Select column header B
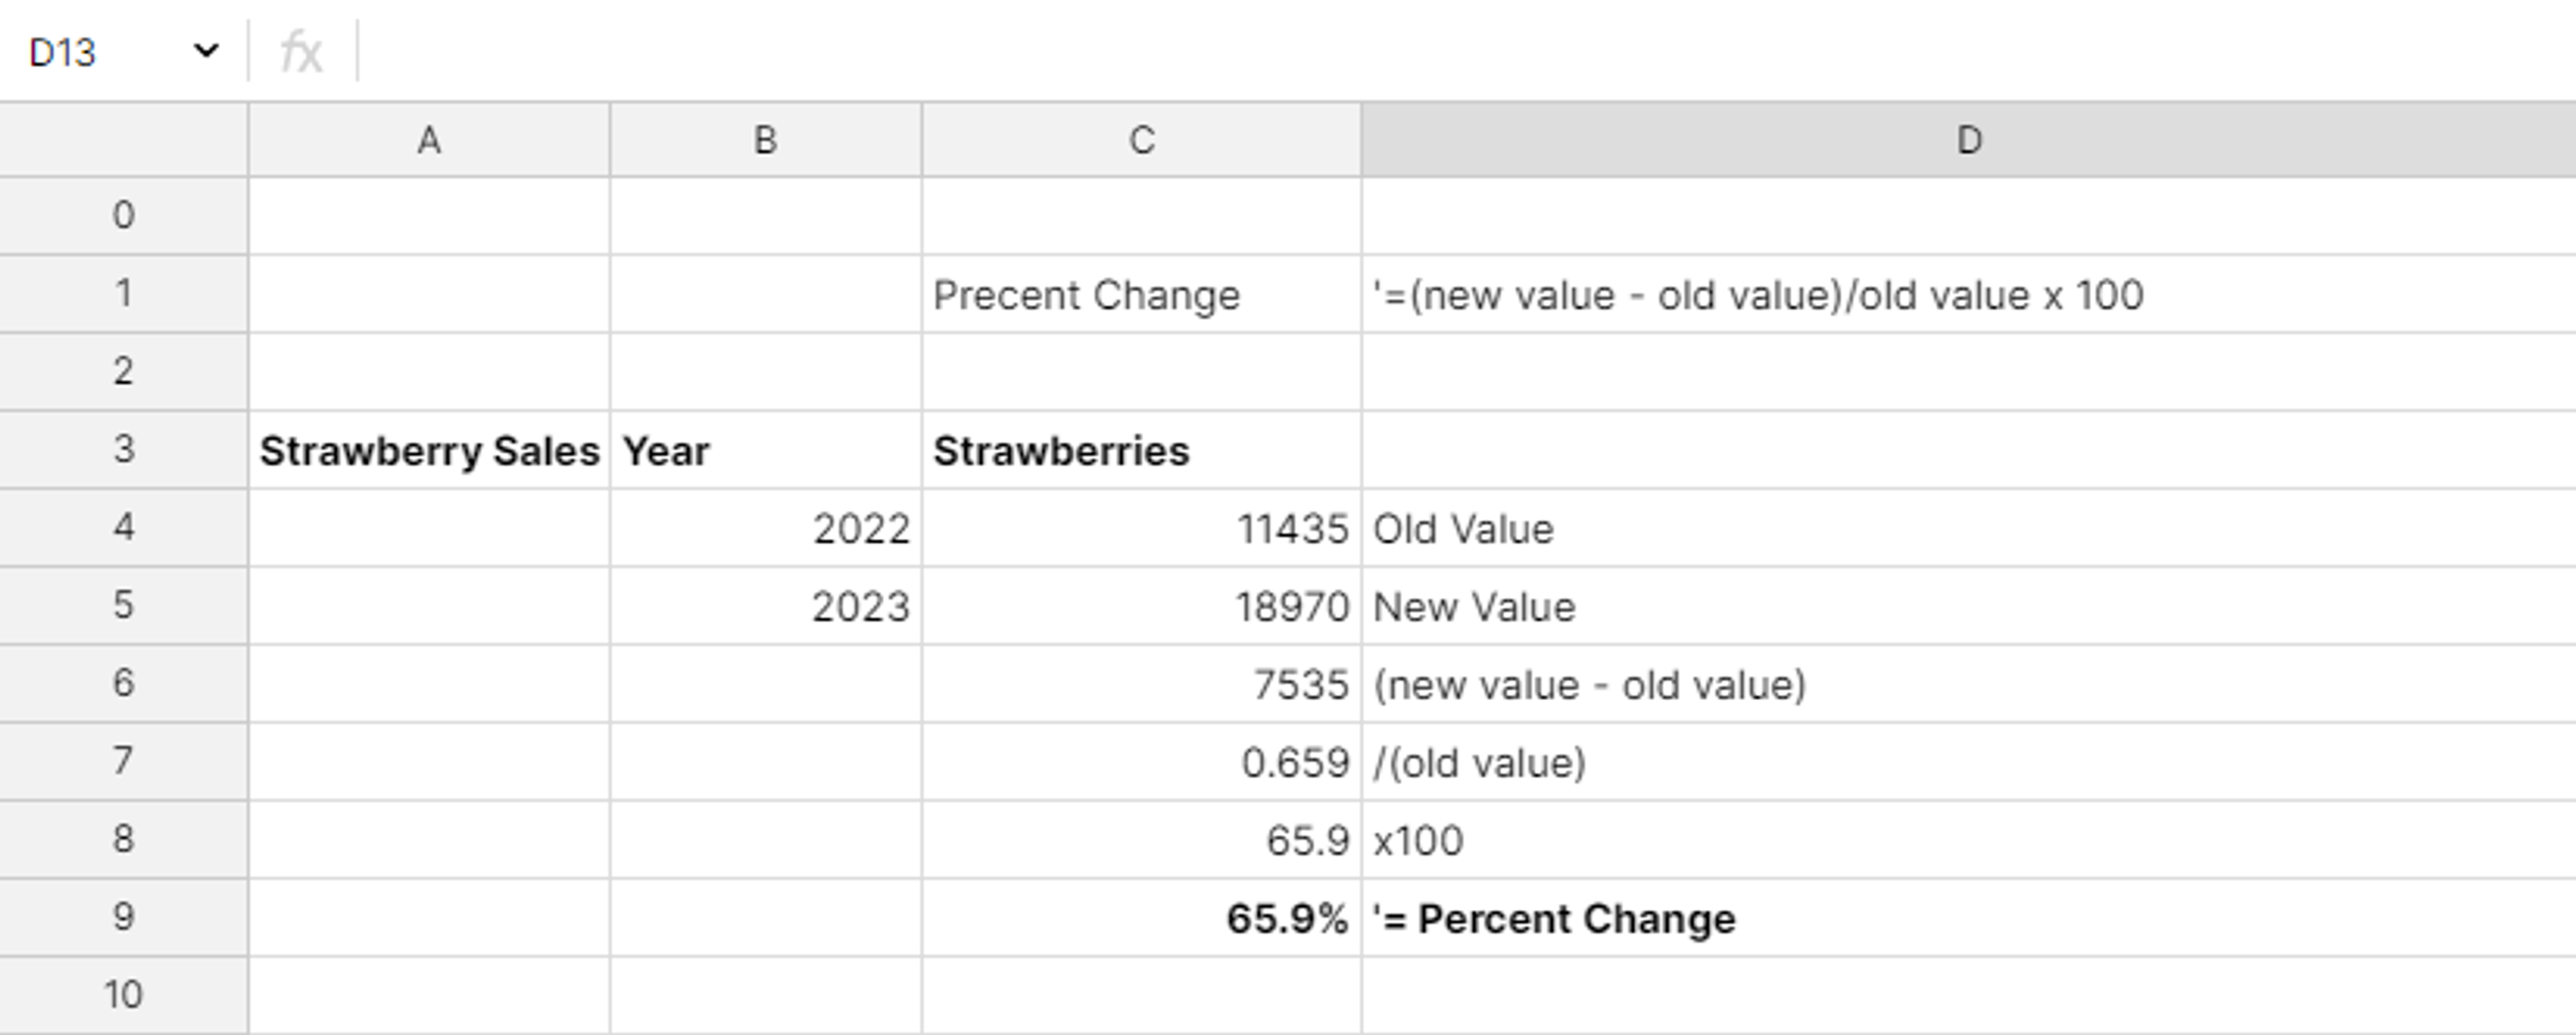This screenshot has width=2576, height=1035. [765, 140]
